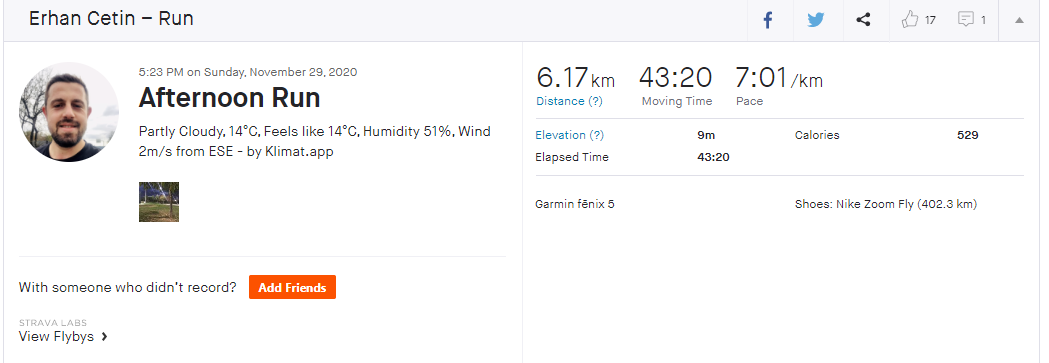Share activity on Facebook icon

pos(768,20)
